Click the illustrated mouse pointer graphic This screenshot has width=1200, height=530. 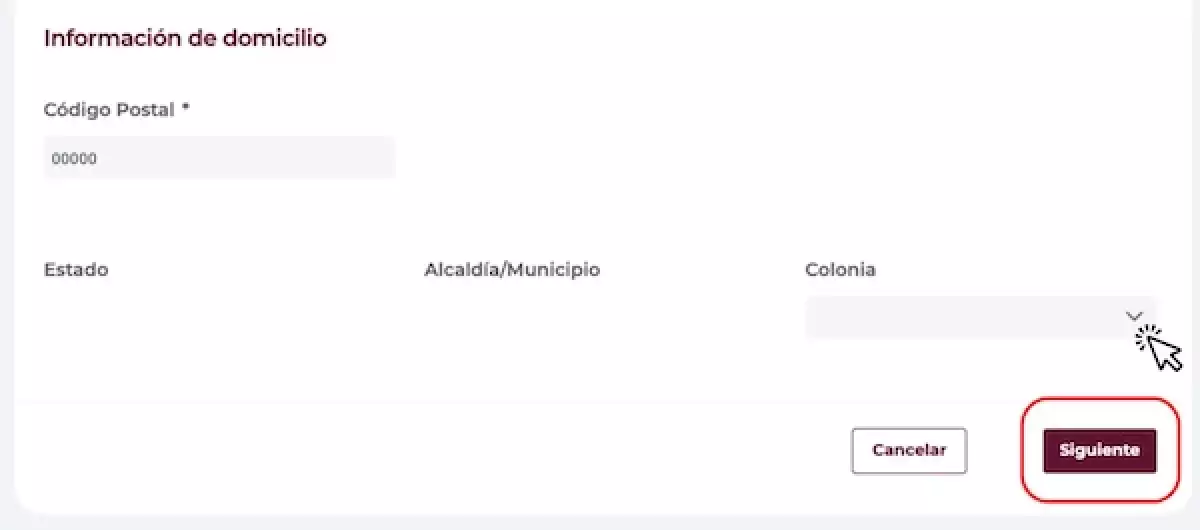(1166, 352)
